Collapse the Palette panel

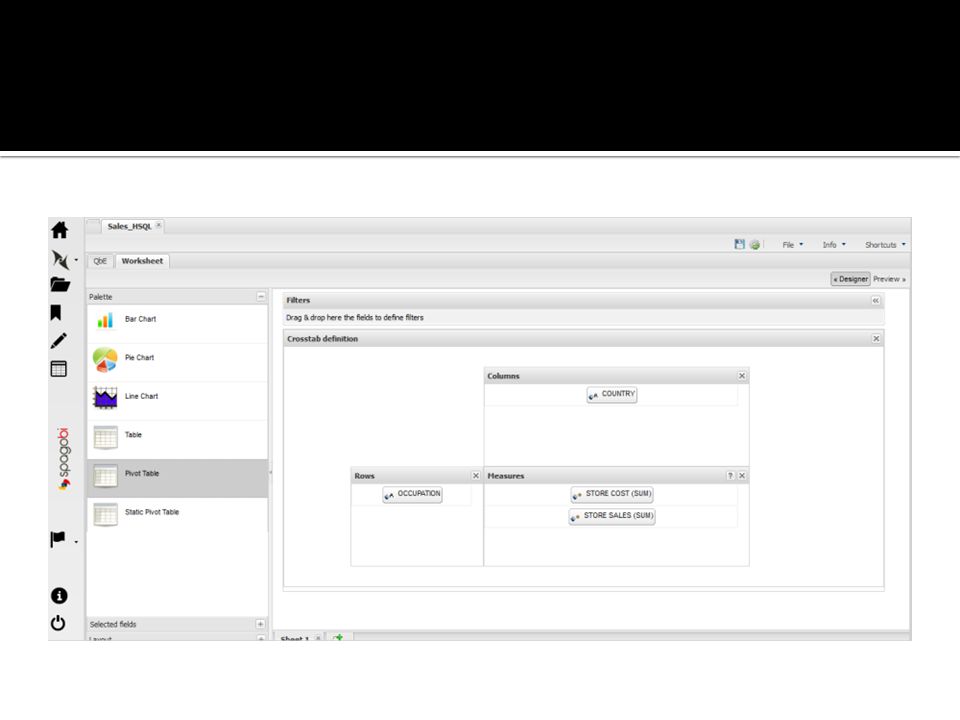coord(261,296)
